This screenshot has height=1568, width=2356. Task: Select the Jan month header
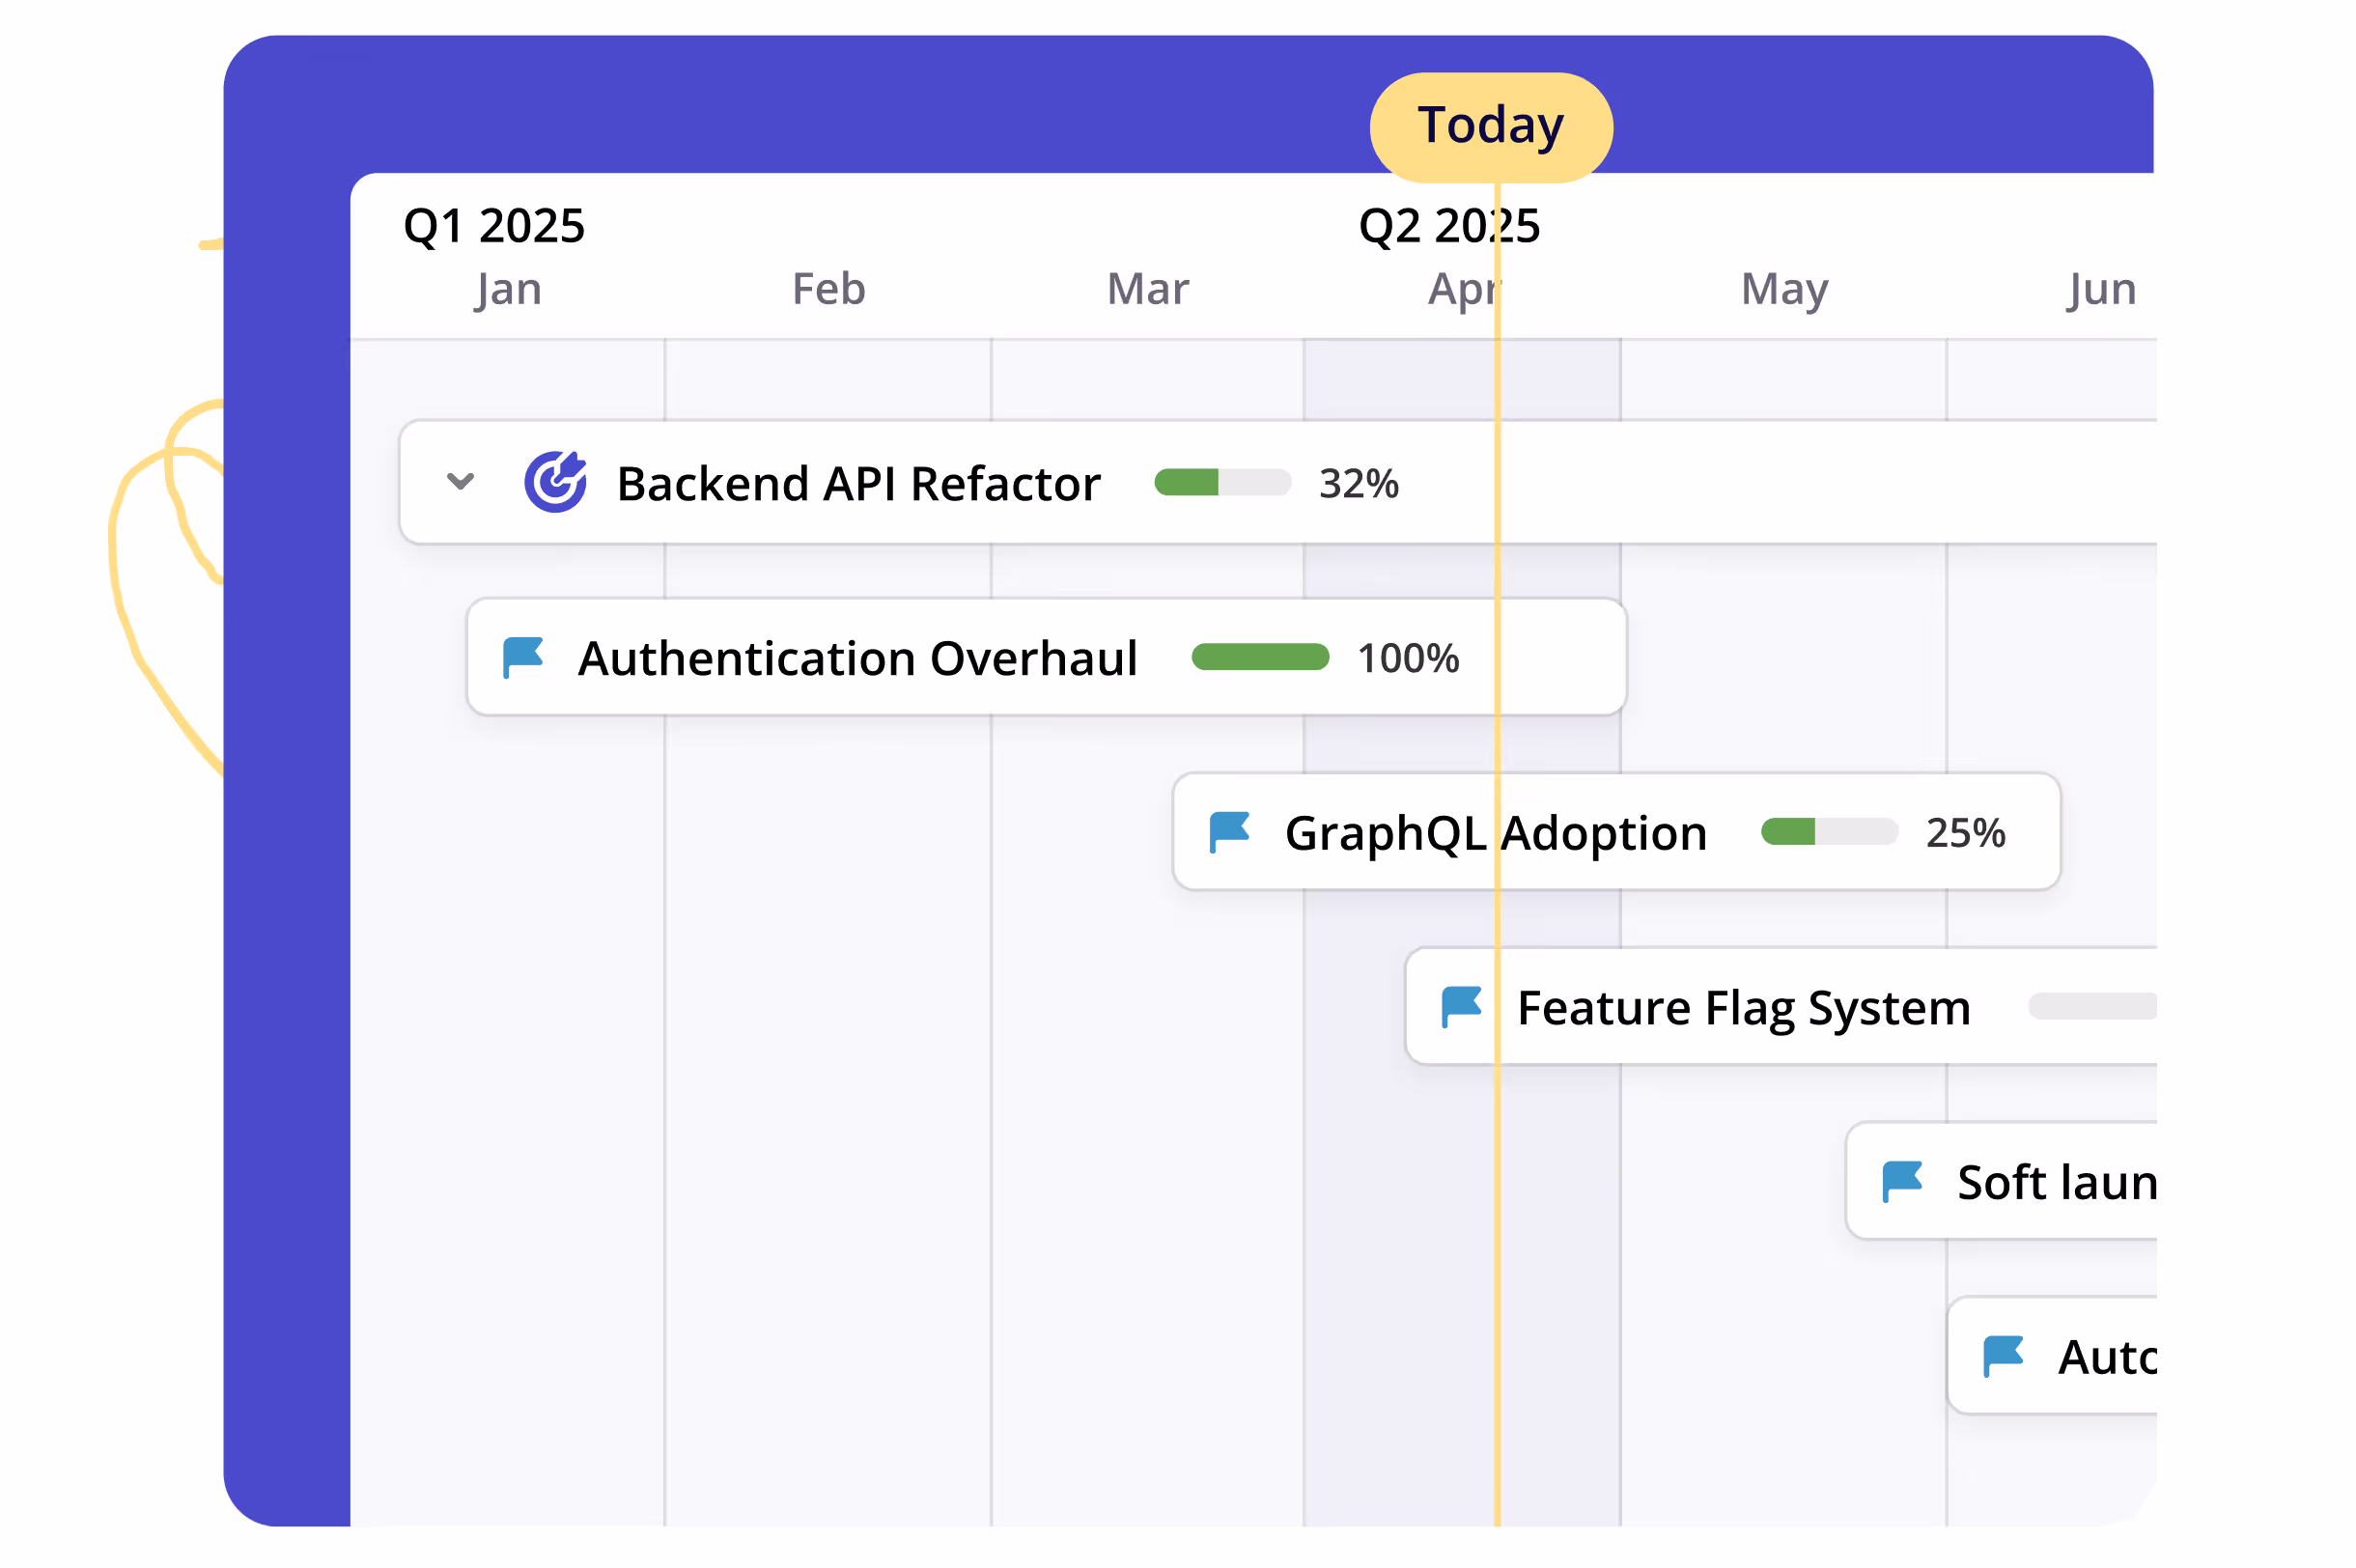(x=508, y=290)
